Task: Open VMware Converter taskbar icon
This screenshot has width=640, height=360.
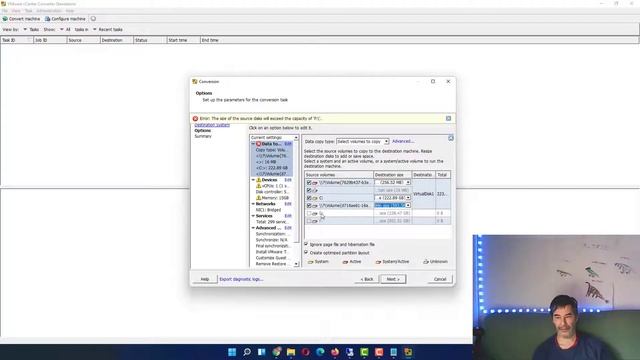Action: 408,352
